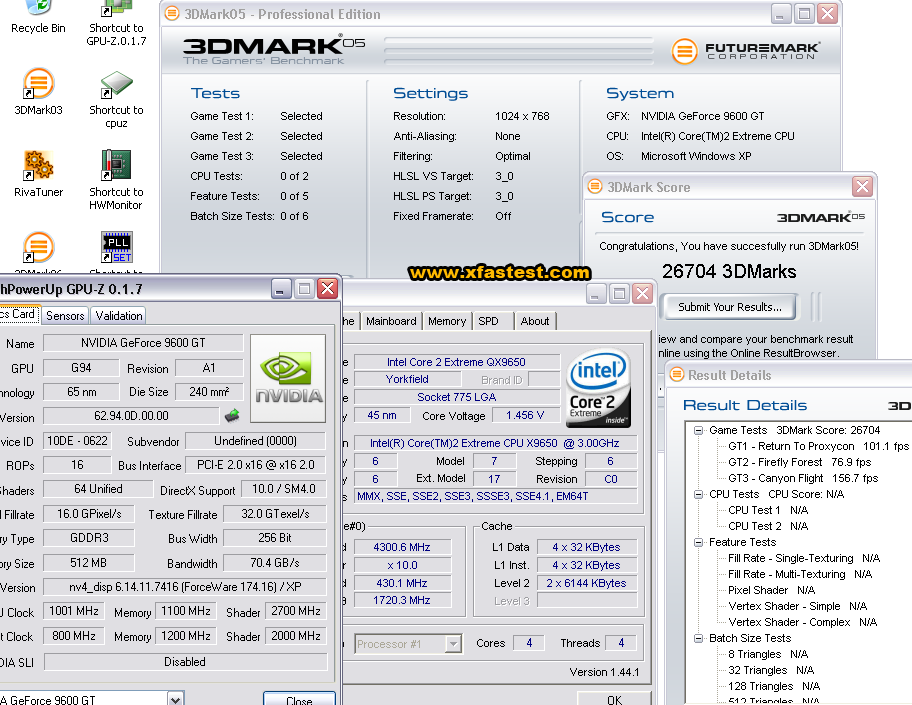Open the GPU-Z.0.1.7 desktop shortcut
The height and width of the screenshot is (705, 912).
tap(116, 23)
